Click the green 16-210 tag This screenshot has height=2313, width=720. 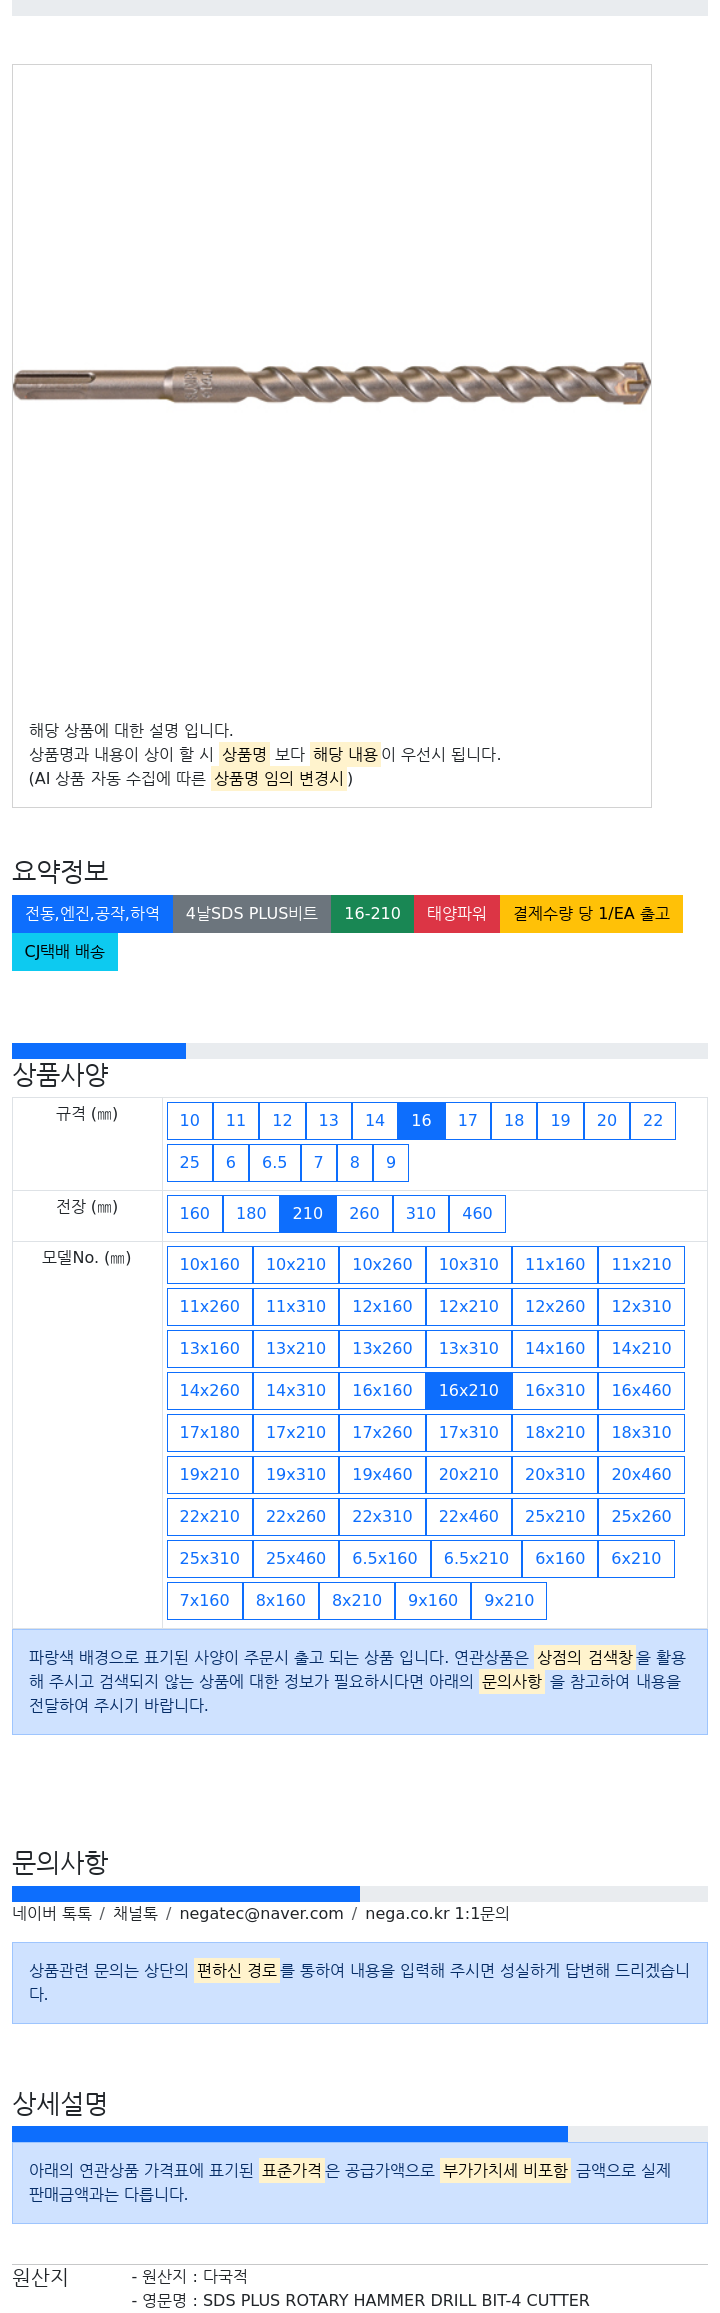372,913
